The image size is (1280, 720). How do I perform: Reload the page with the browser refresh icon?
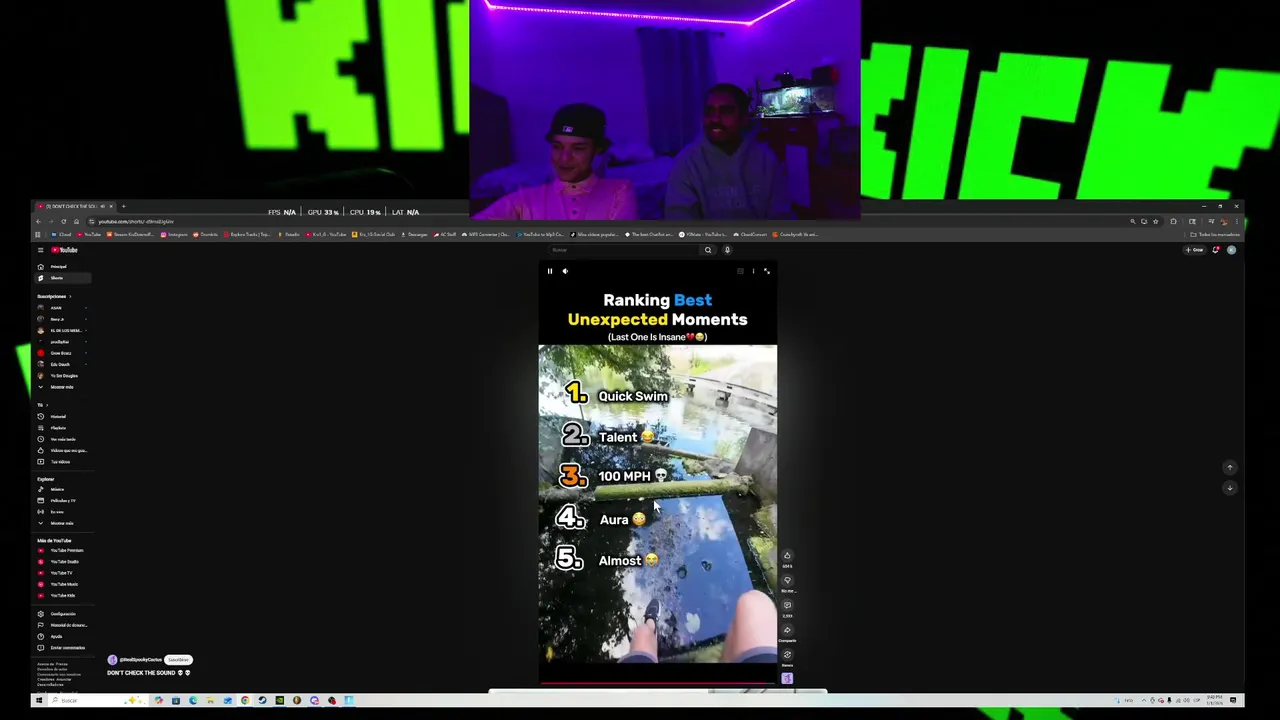[x=64, y=221]
